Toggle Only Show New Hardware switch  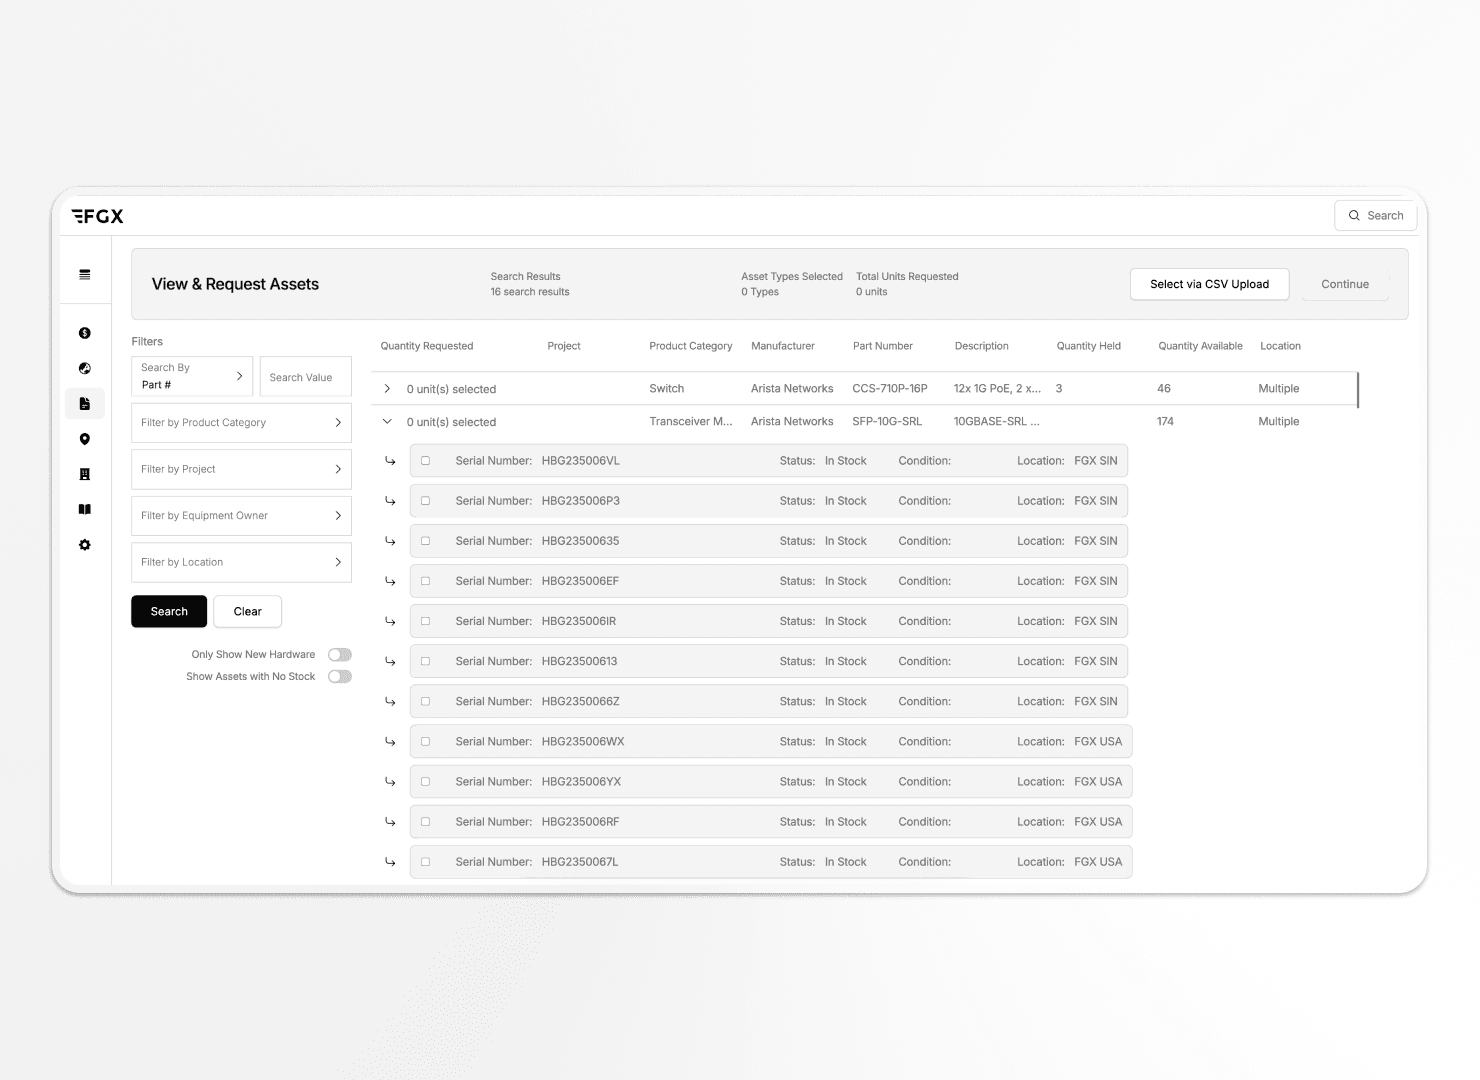tap(340, 655)
